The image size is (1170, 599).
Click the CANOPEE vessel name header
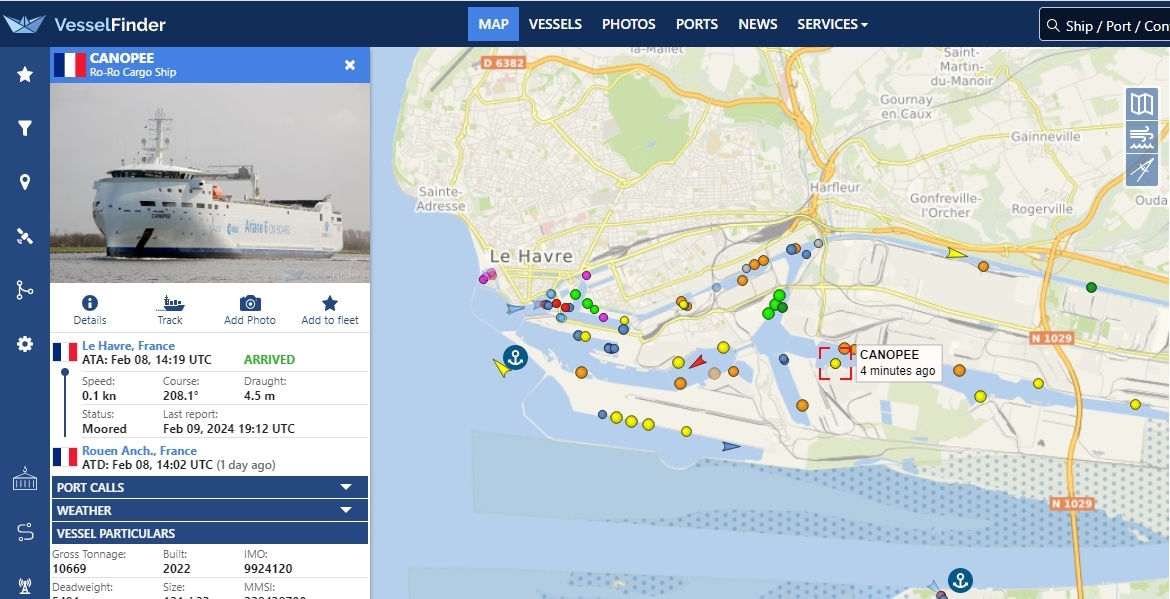pos(122,57)
